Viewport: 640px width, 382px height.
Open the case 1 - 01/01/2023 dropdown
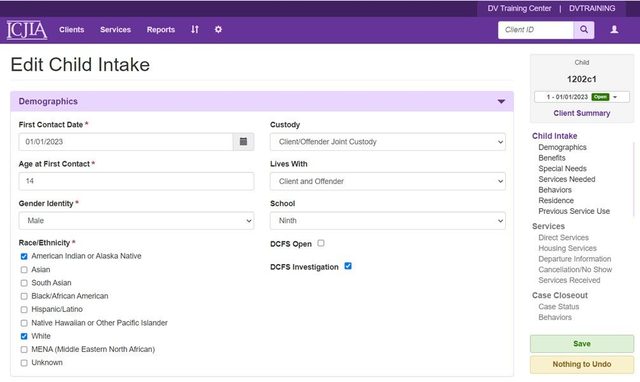pos(582,97)
